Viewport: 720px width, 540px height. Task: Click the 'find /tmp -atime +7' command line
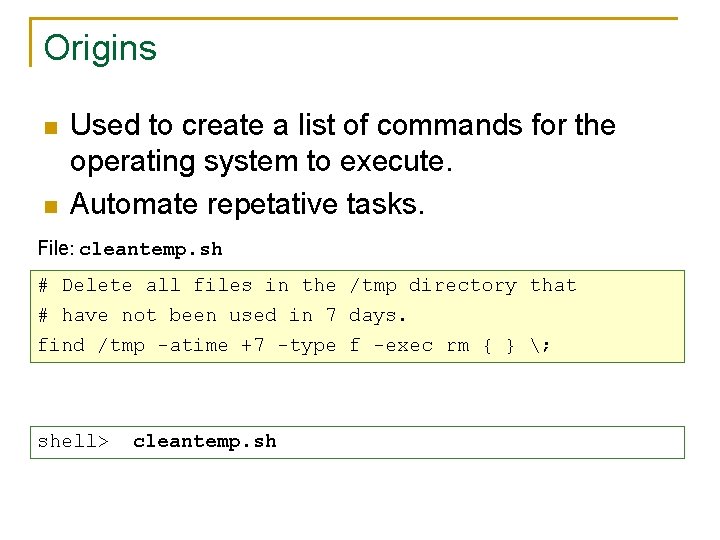tap(294, 345)
